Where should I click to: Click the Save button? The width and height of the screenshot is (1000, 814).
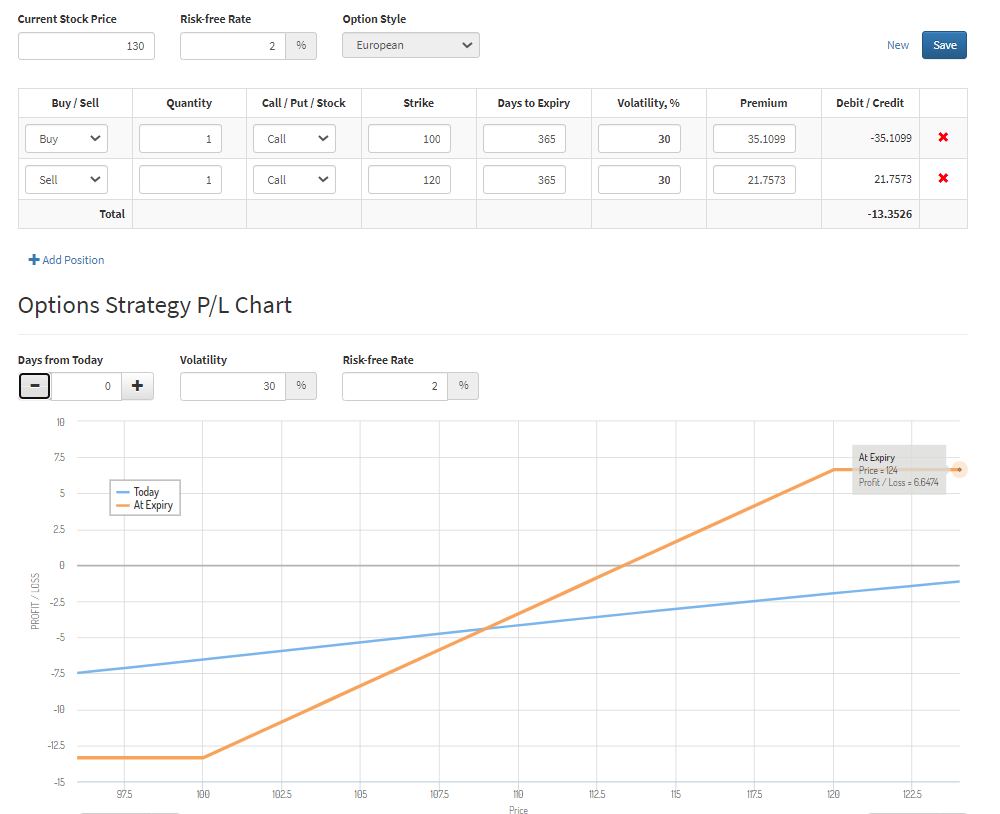tap(944, 45)
